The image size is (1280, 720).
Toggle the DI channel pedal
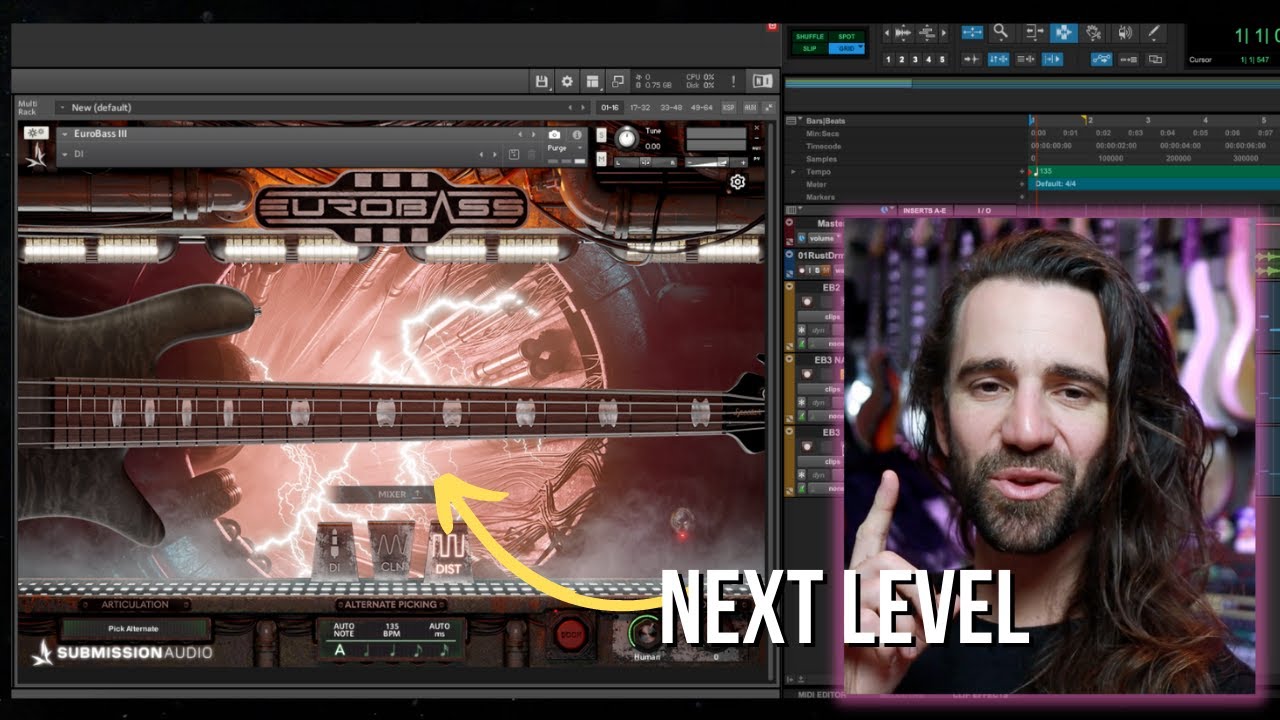pyautogui.click(x=335, y=551)
